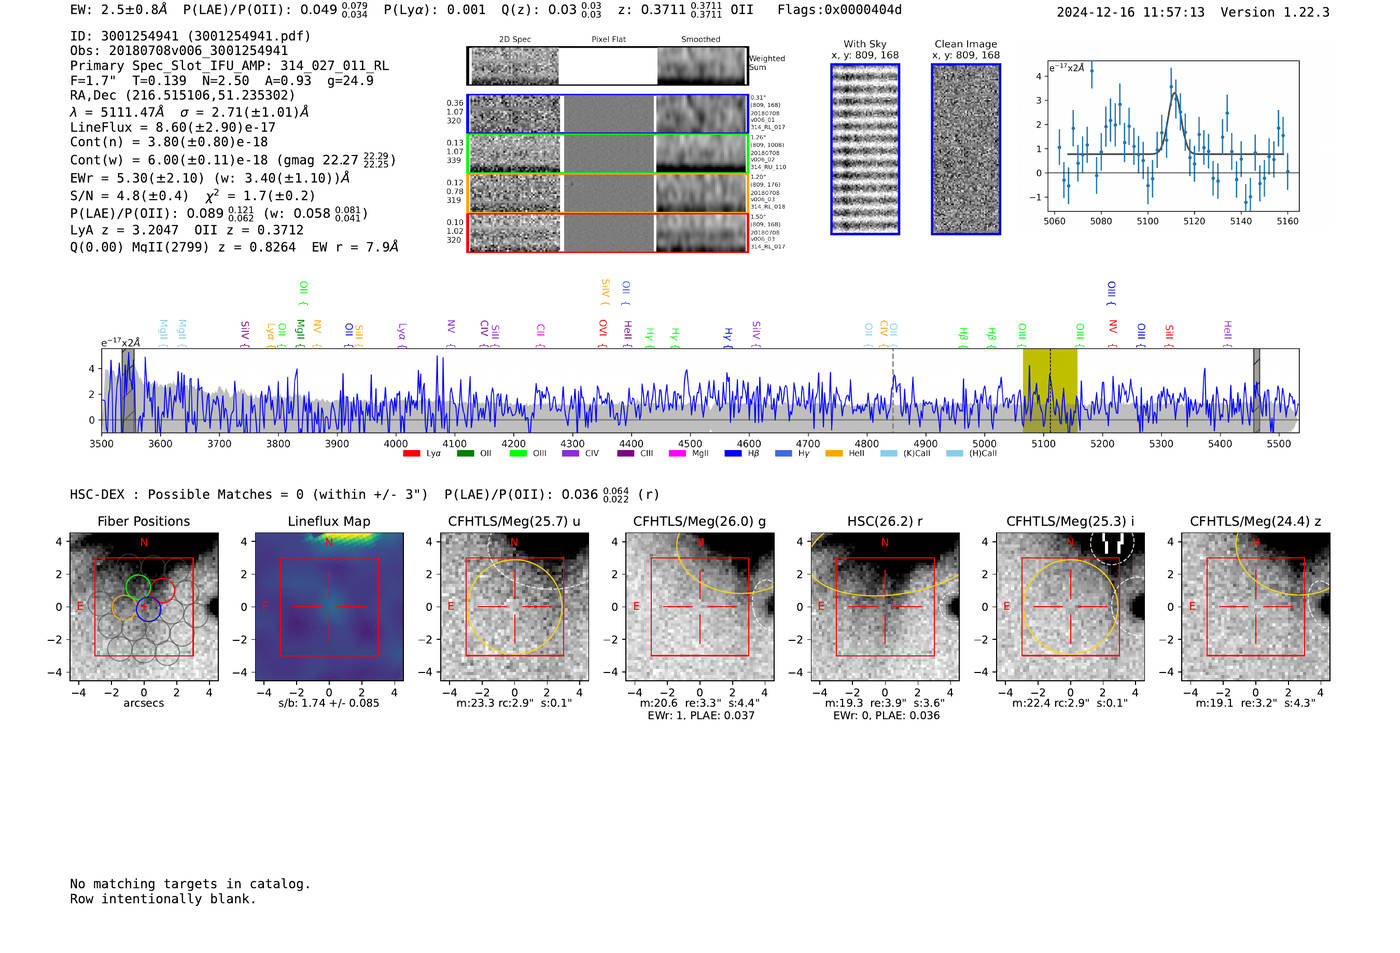Click the m:19.1 re:3.2" caption under z image
The image size is (1400, 953).
tap(1256, 703)
